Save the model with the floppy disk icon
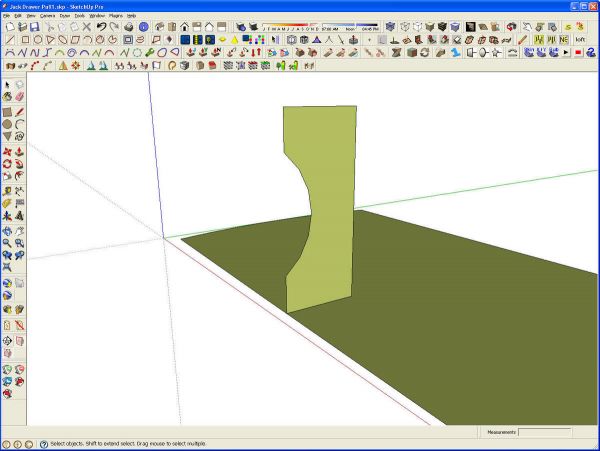This screenshot has width=600, height=451. click(x=35, y=27)
